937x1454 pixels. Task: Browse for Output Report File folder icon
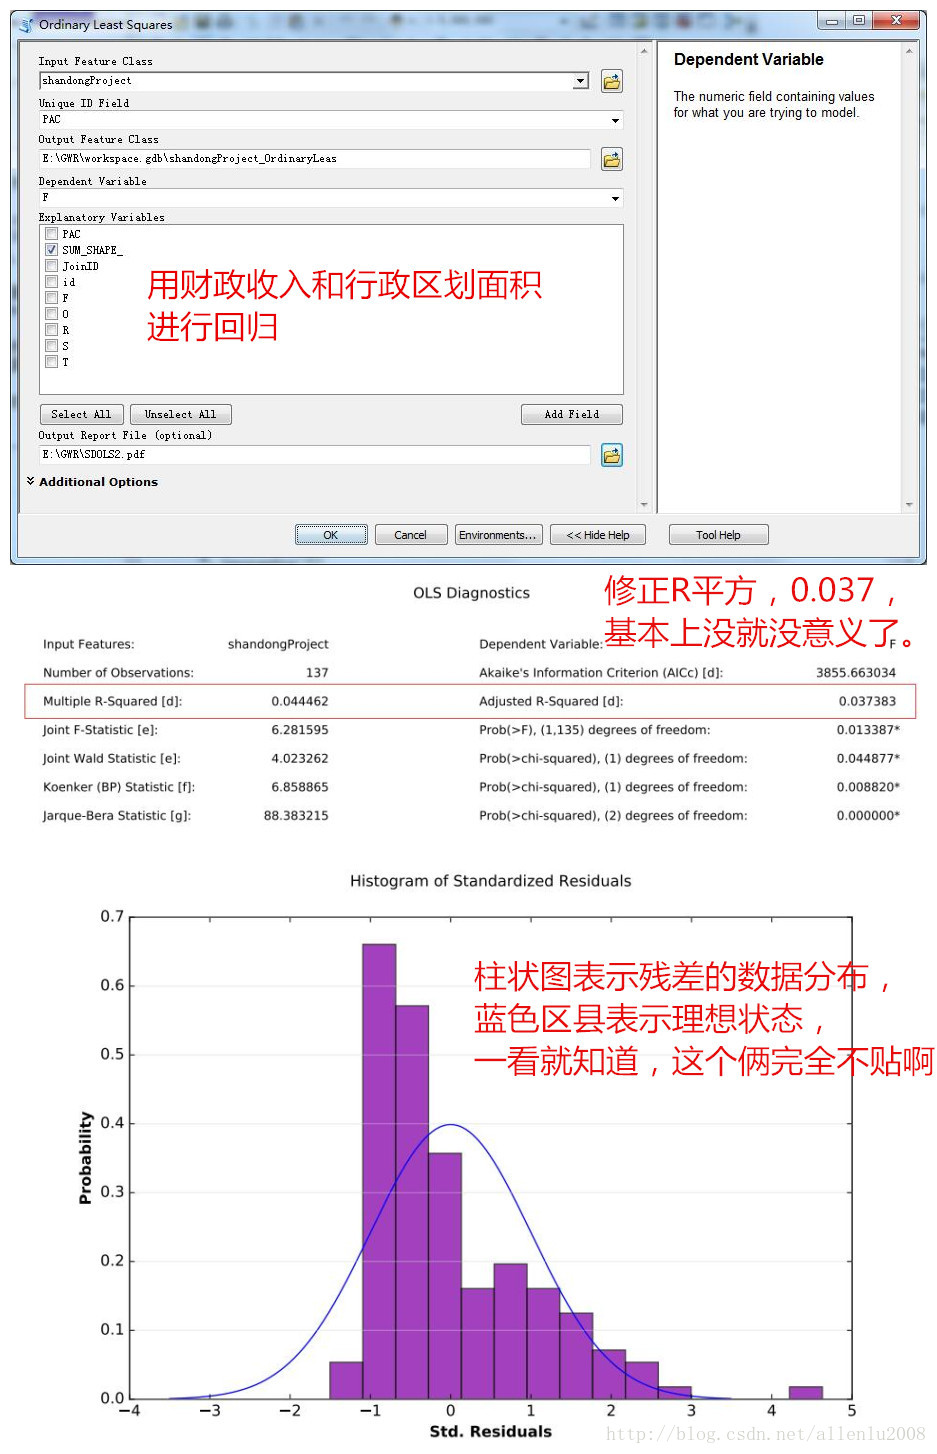[x=612, y=455]
